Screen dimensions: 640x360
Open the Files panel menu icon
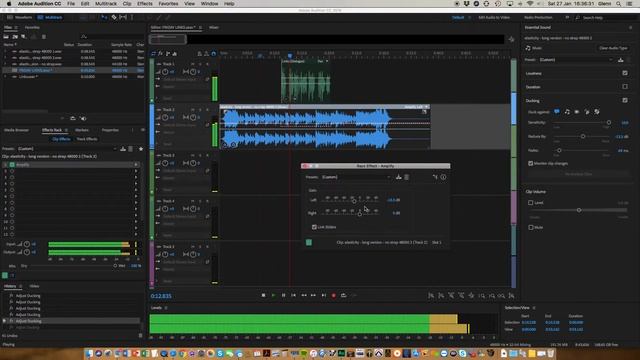[x=16, y=27]
